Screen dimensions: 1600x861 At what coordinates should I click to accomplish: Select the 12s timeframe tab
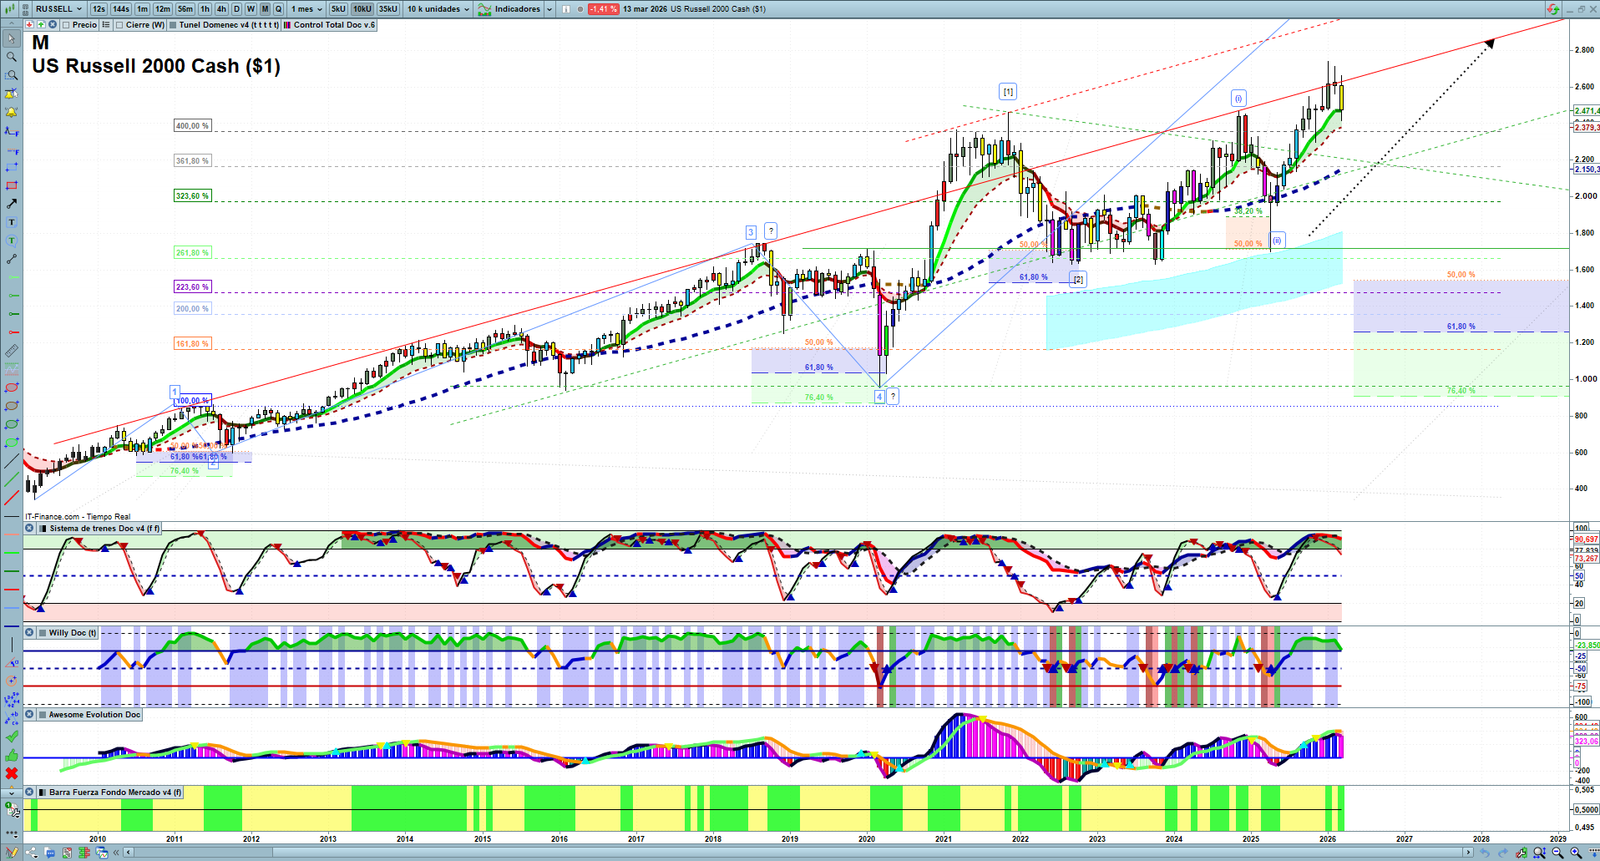98,9
